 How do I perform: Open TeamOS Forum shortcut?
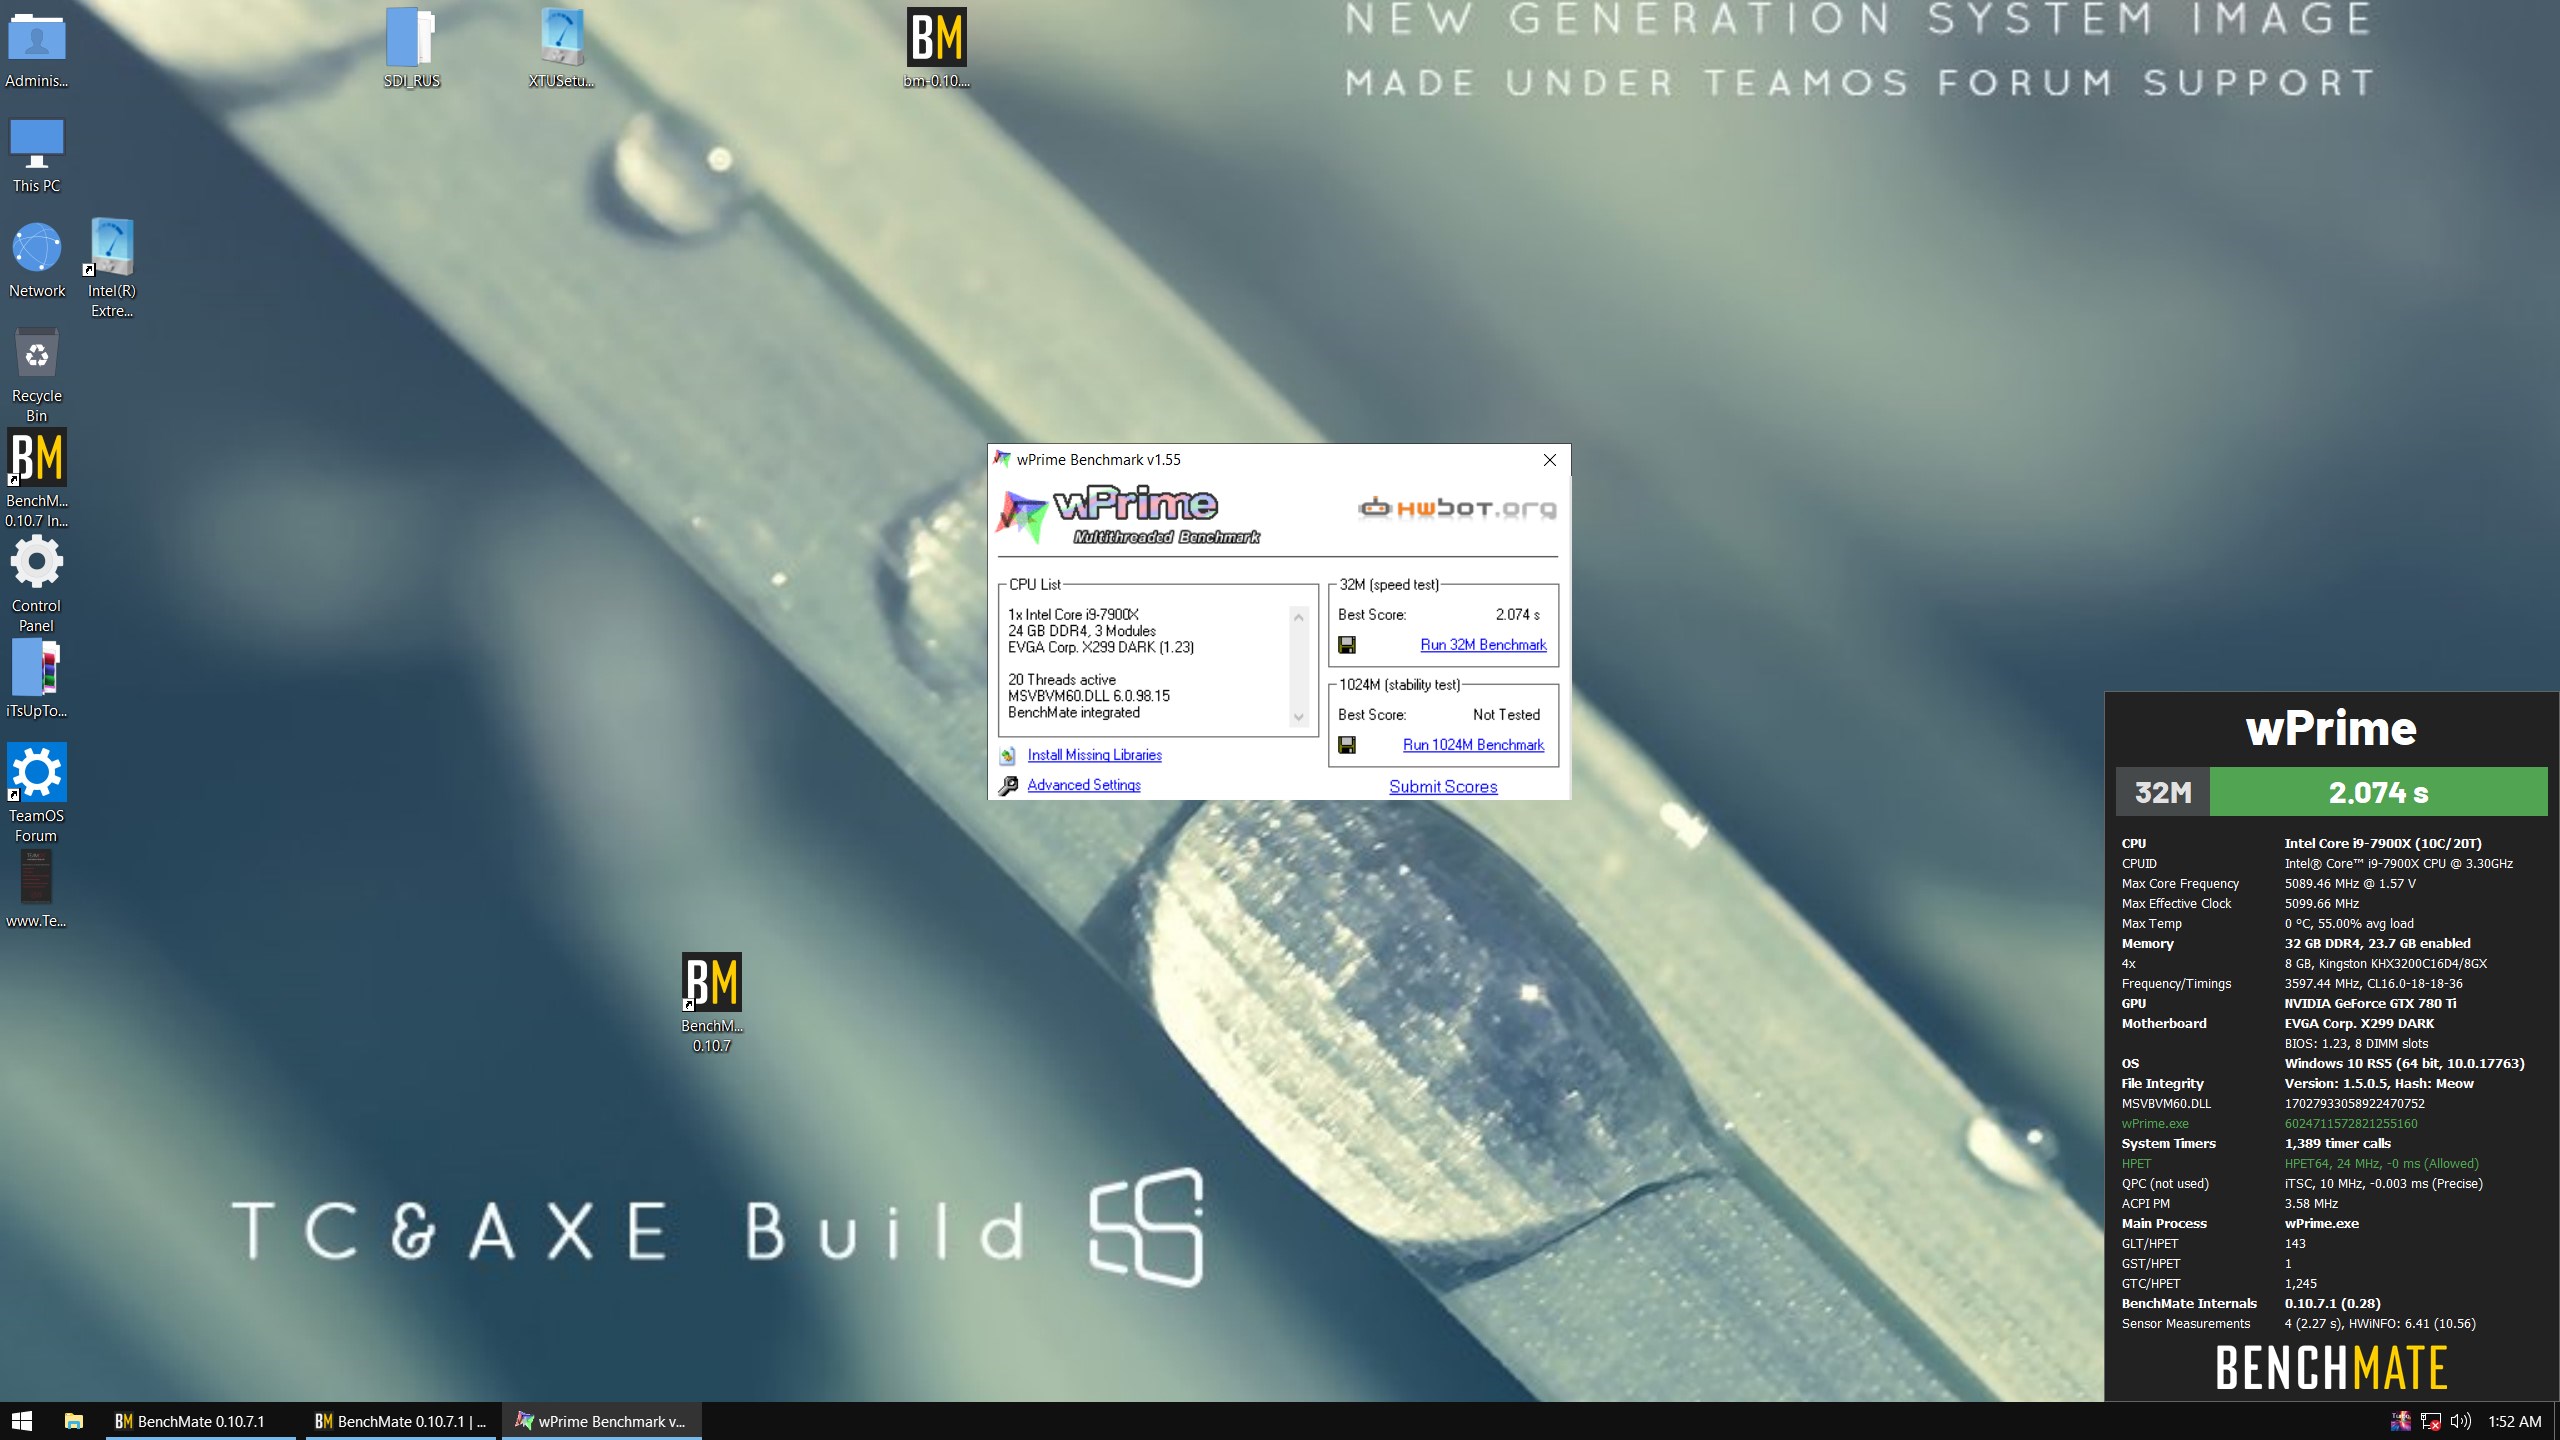point(37,793)
